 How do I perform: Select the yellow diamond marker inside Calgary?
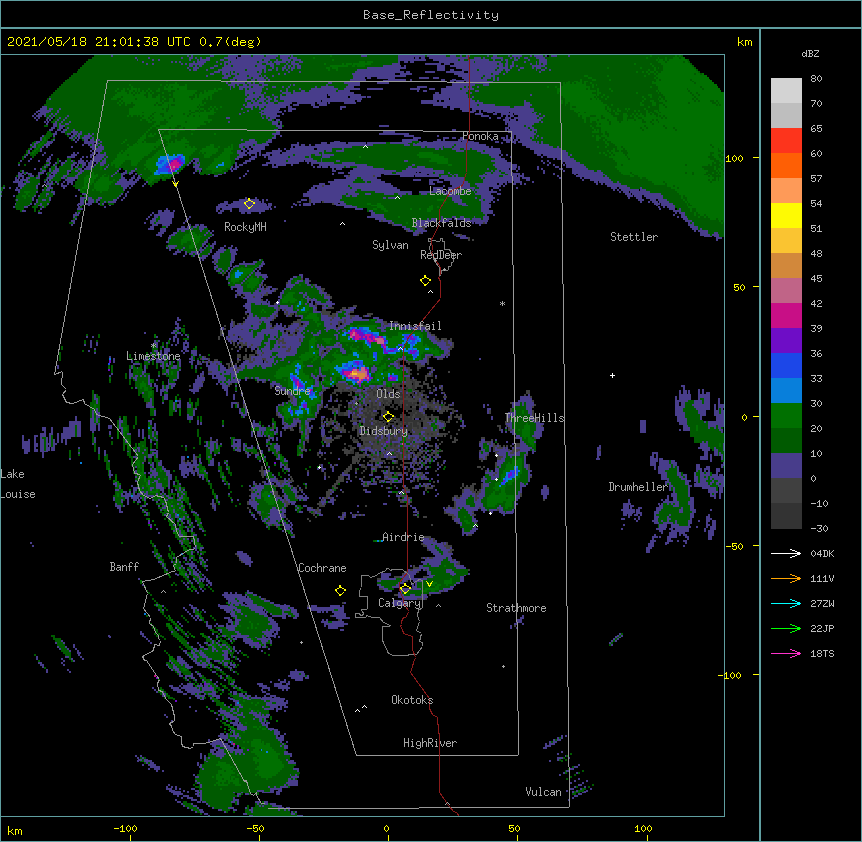pos(405,589)
